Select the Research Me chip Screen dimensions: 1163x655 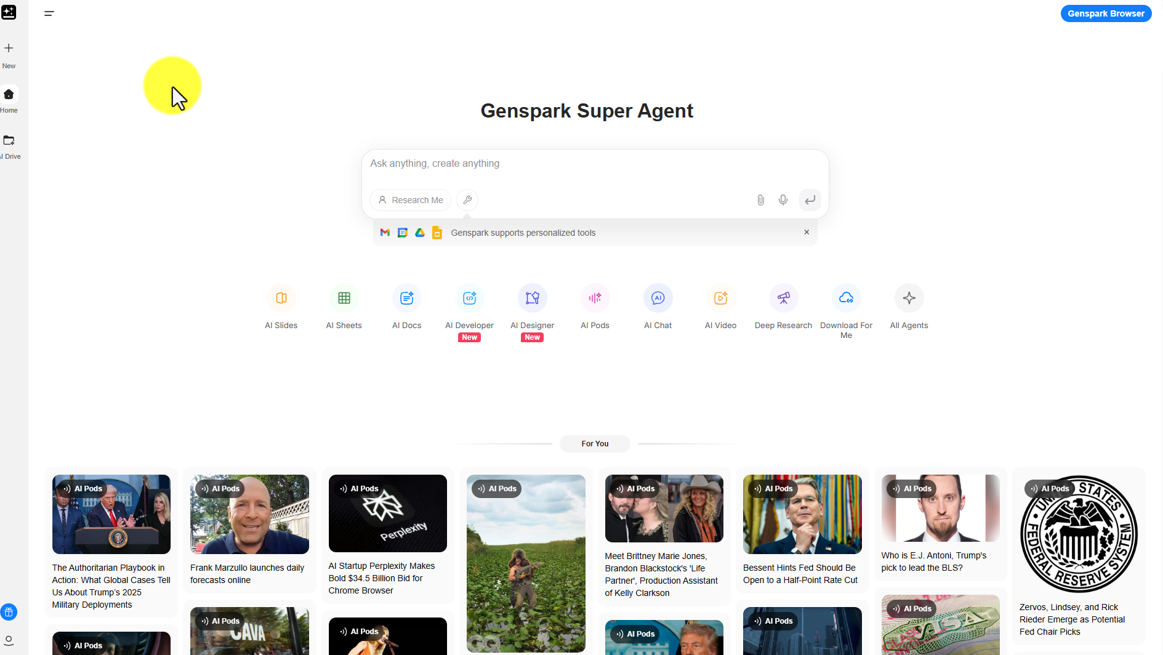(410, 200)
